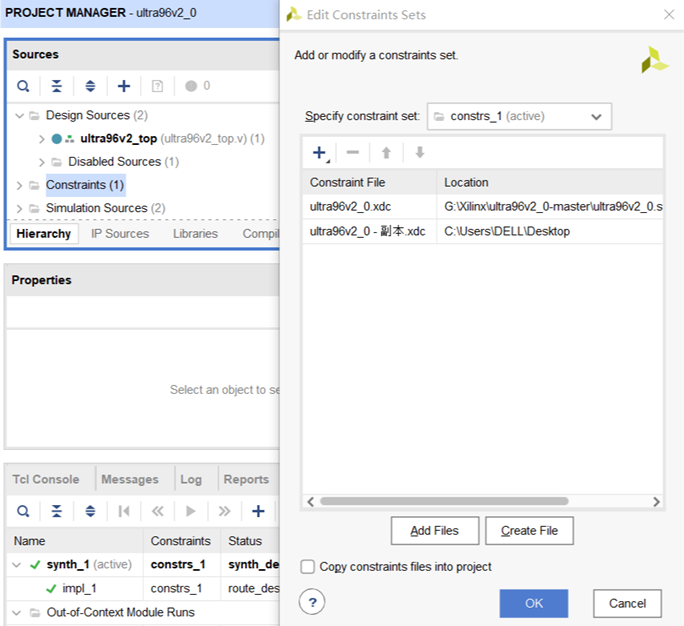Open help with the question mark button

[x=312, y=602]
